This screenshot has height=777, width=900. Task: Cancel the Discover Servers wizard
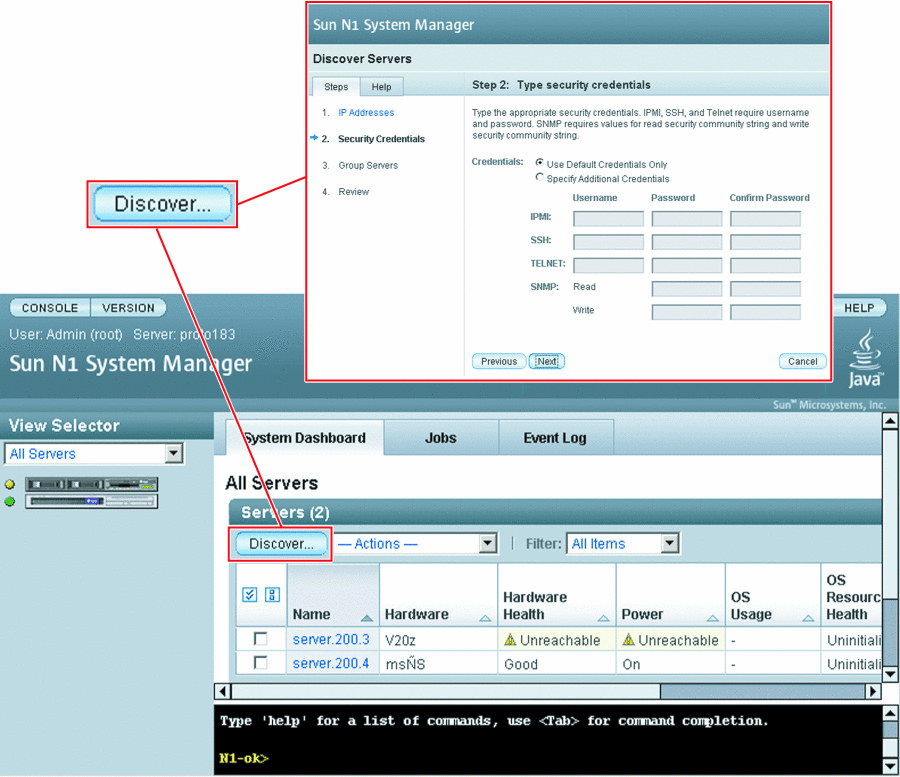802,362
